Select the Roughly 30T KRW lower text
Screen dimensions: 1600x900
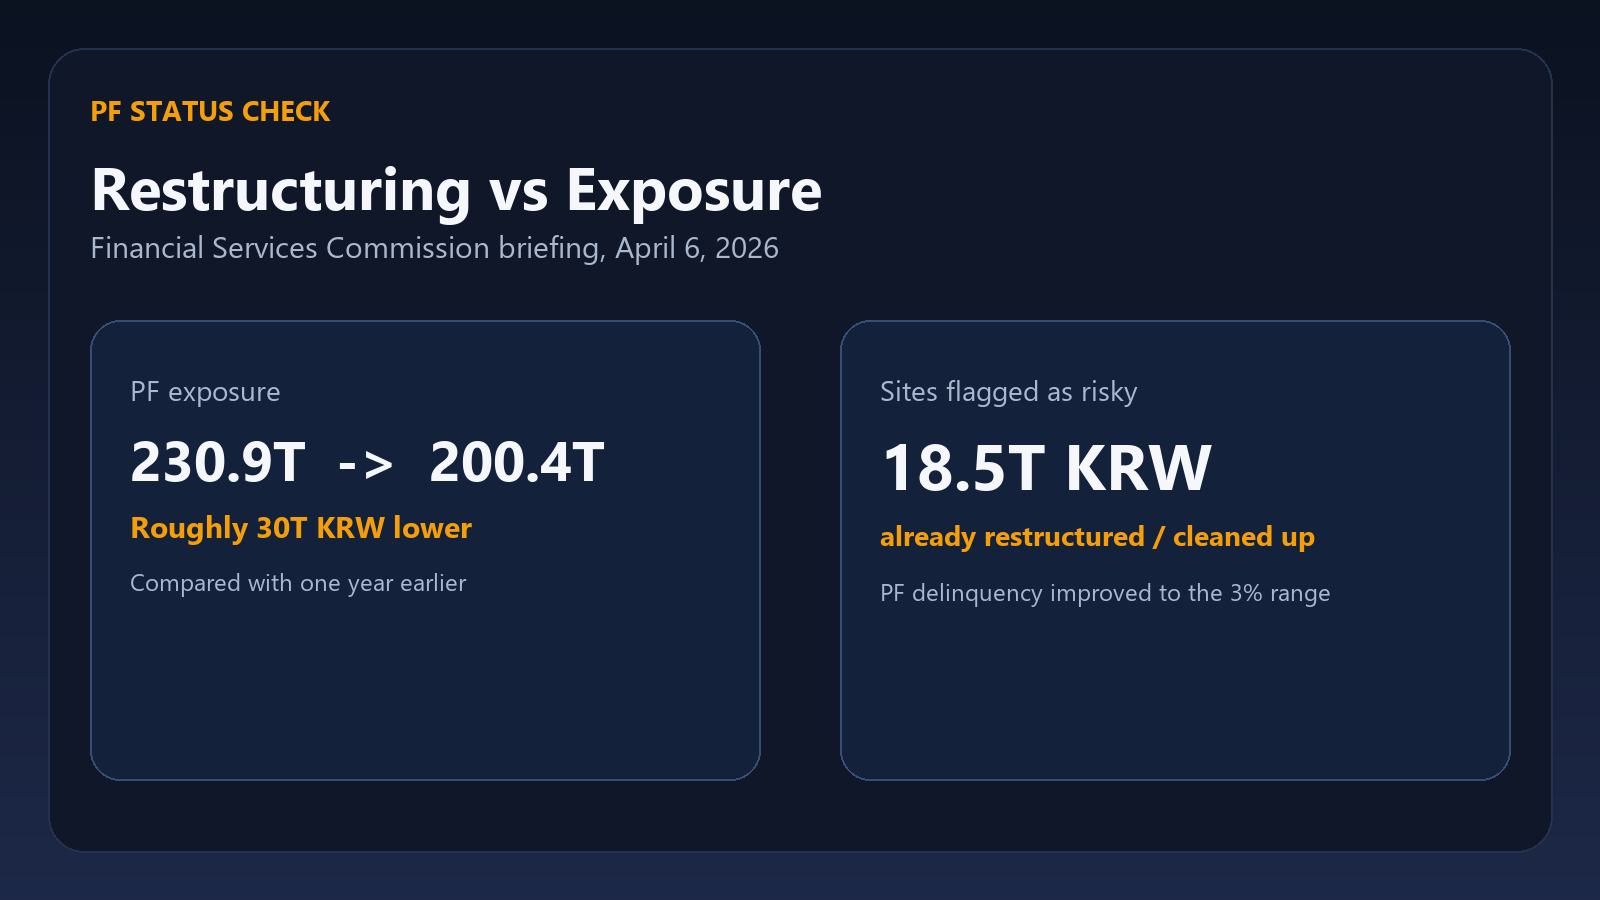click(x=301, y=528)
